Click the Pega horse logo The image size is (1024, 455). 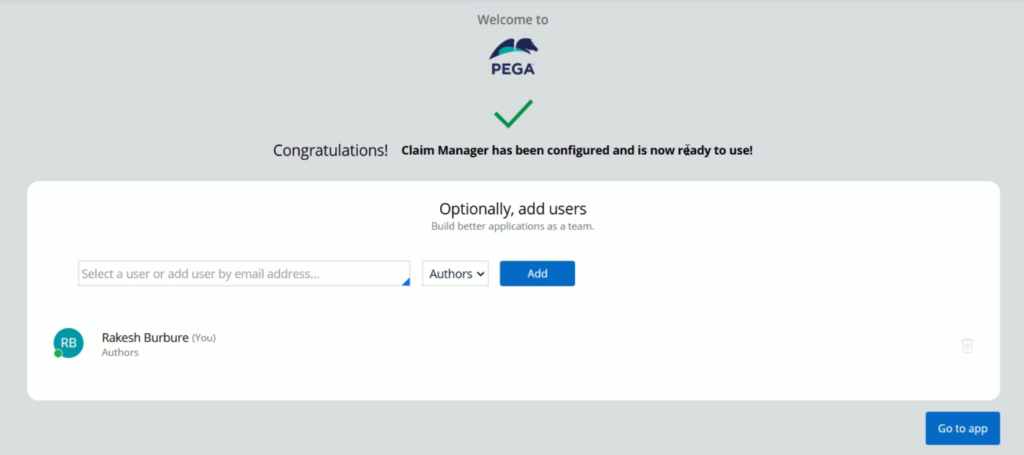click(x=514, y=49)
